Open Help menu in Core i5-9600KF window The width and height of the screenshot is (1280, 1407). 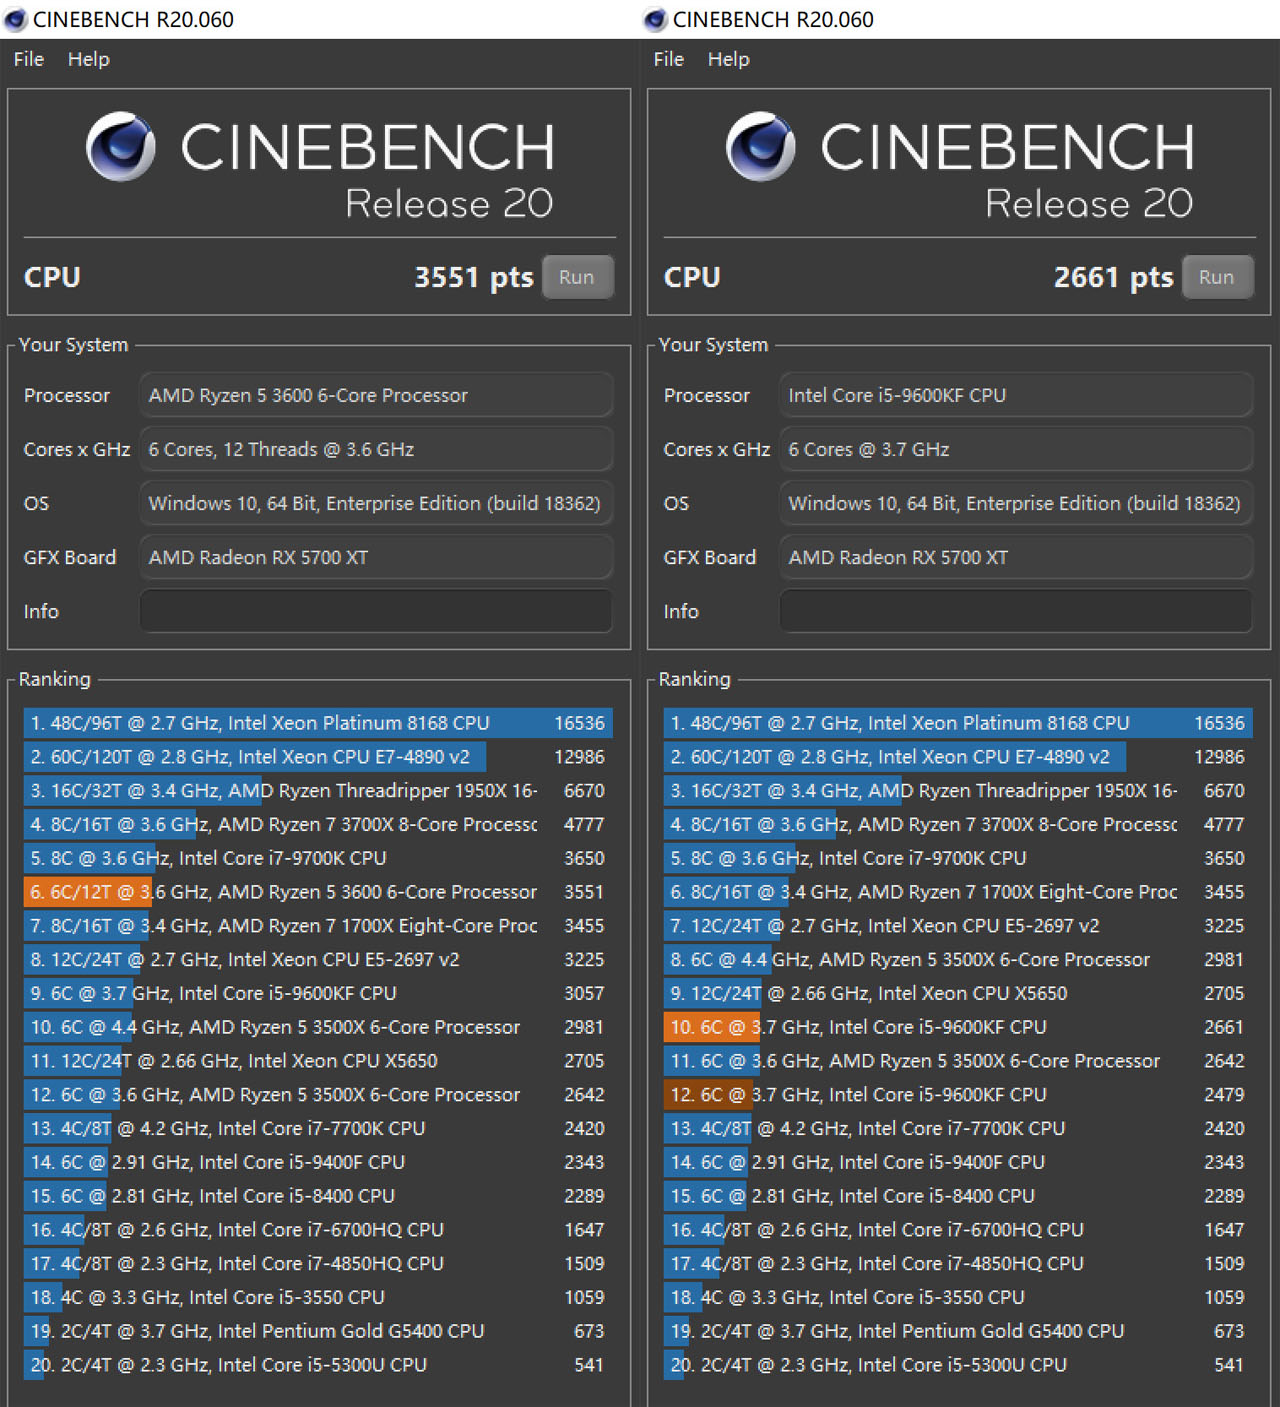(728, 59)
